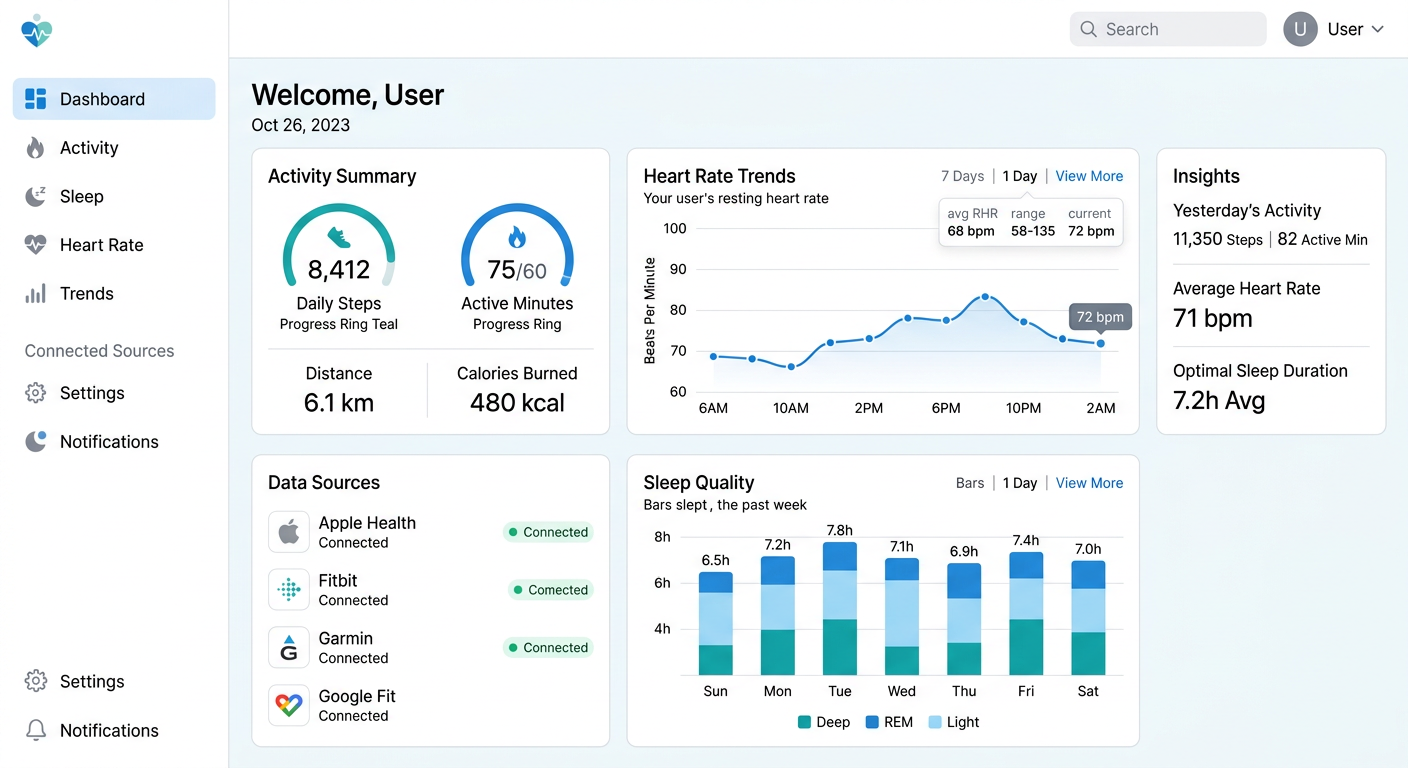Click Fitbit connected status badge

(x=551, y=590)
